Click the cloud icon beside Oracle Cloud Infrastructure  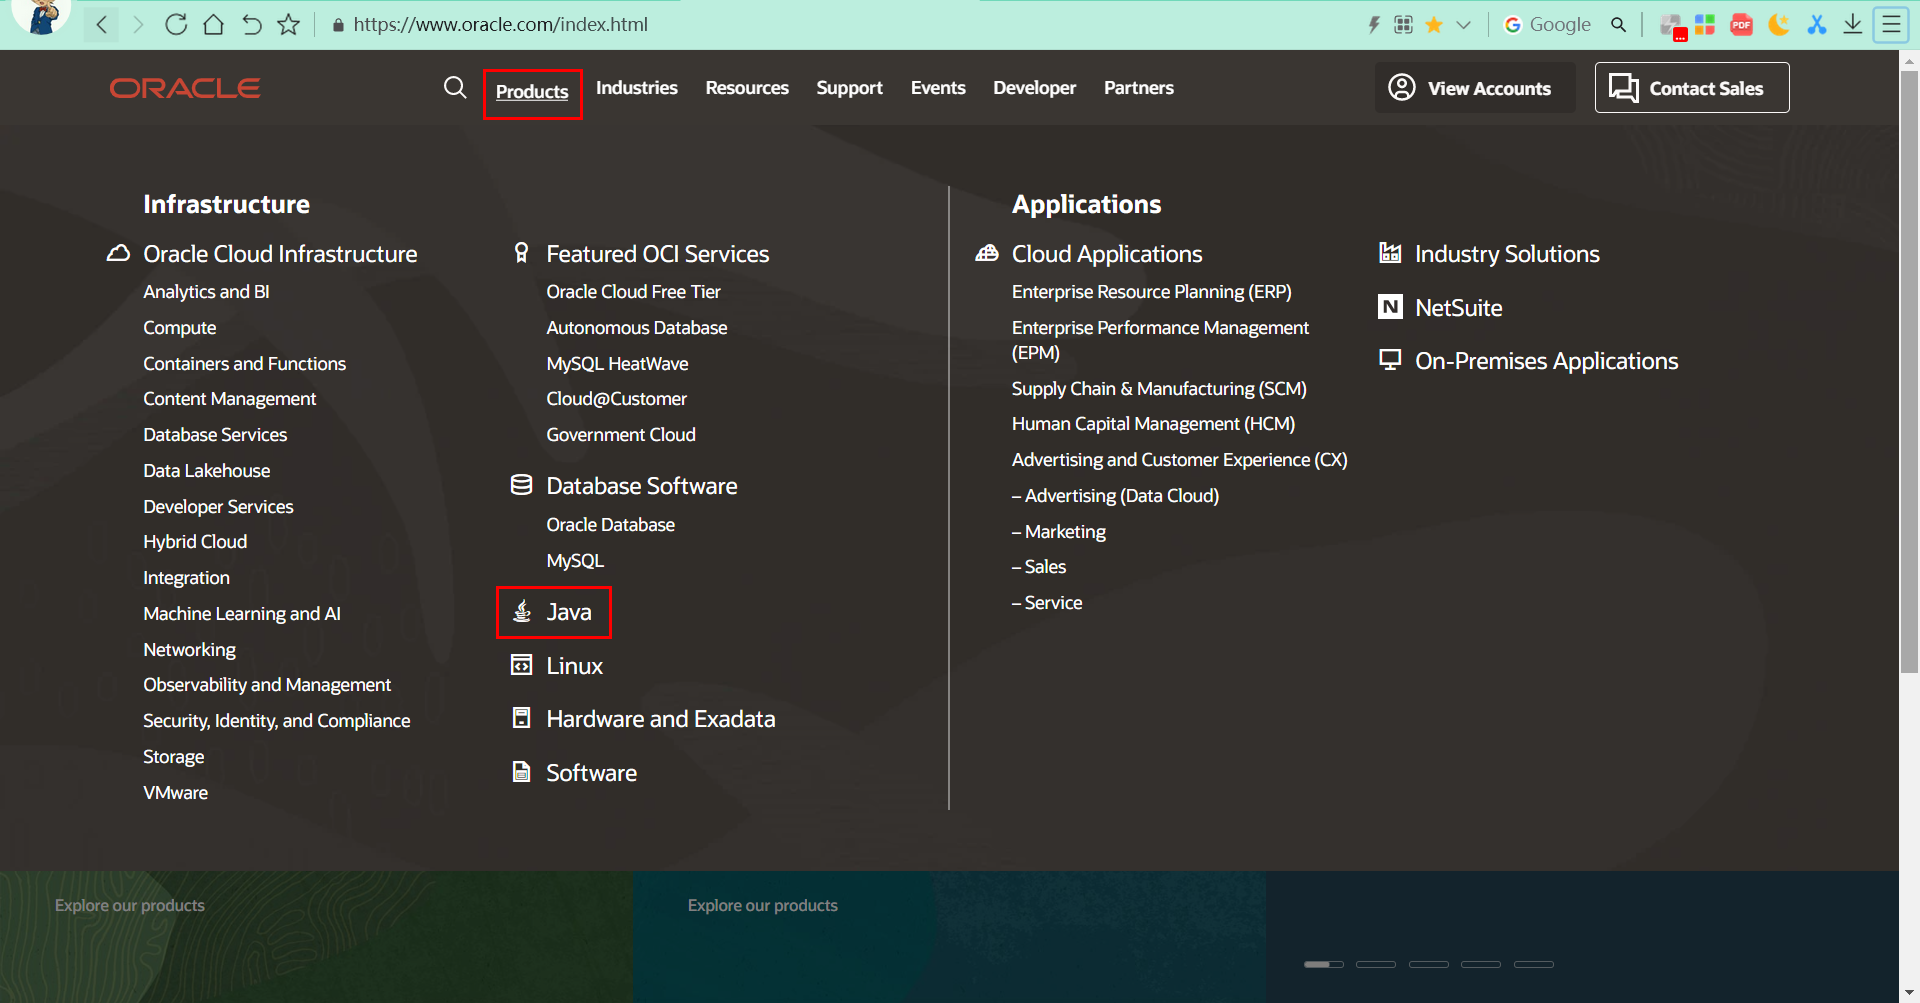[118, 253]
